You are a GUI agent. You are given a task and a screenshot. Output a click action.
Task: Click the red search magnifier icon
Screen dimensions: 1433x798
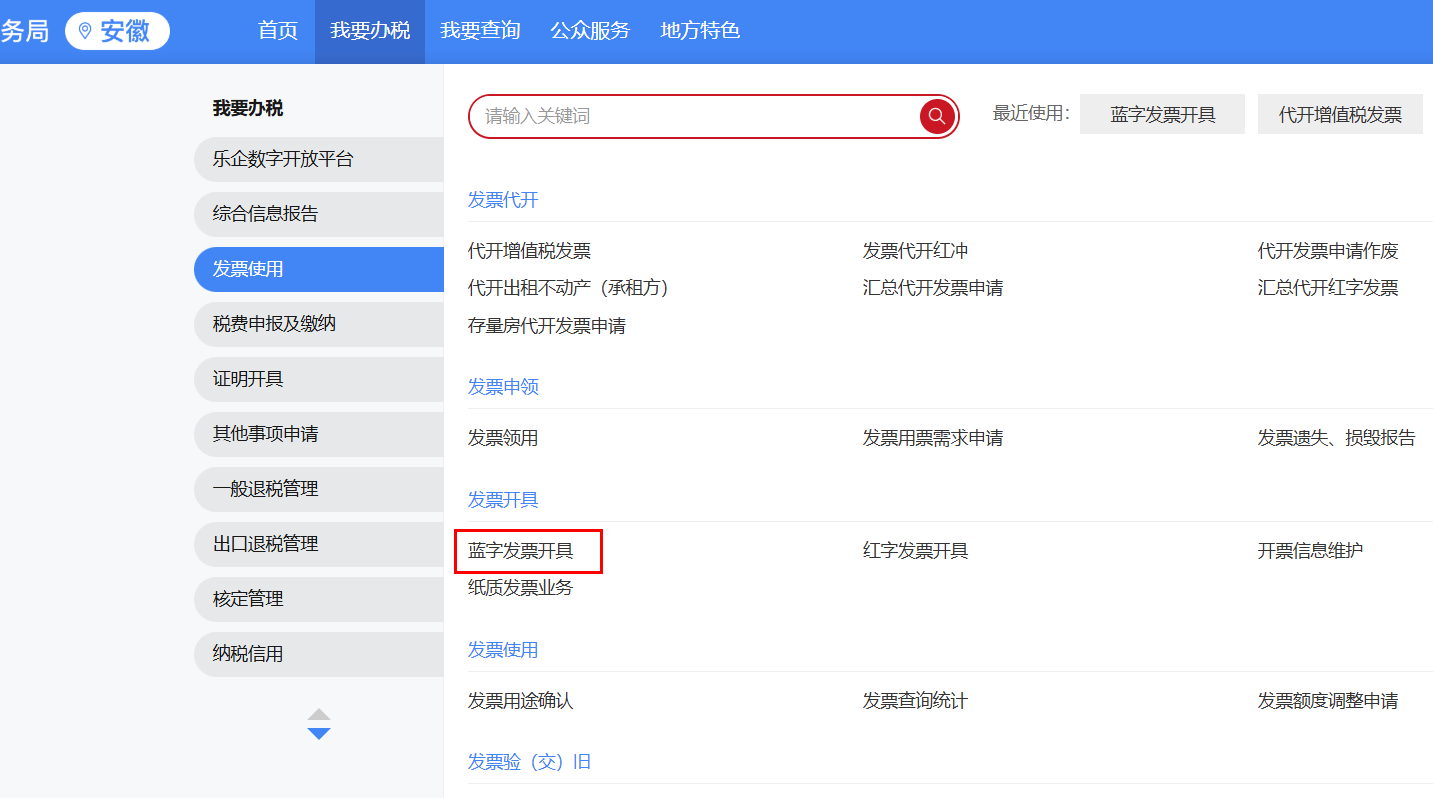pyautogui.click(x=937, y=116)
